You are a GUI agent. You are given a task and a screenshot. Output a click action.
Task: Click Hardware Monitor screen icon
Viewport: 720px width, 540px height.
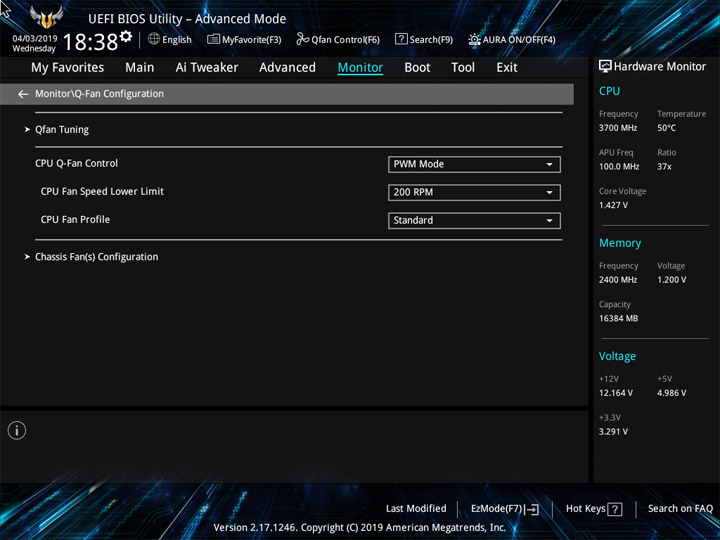[x=605, y=67]
